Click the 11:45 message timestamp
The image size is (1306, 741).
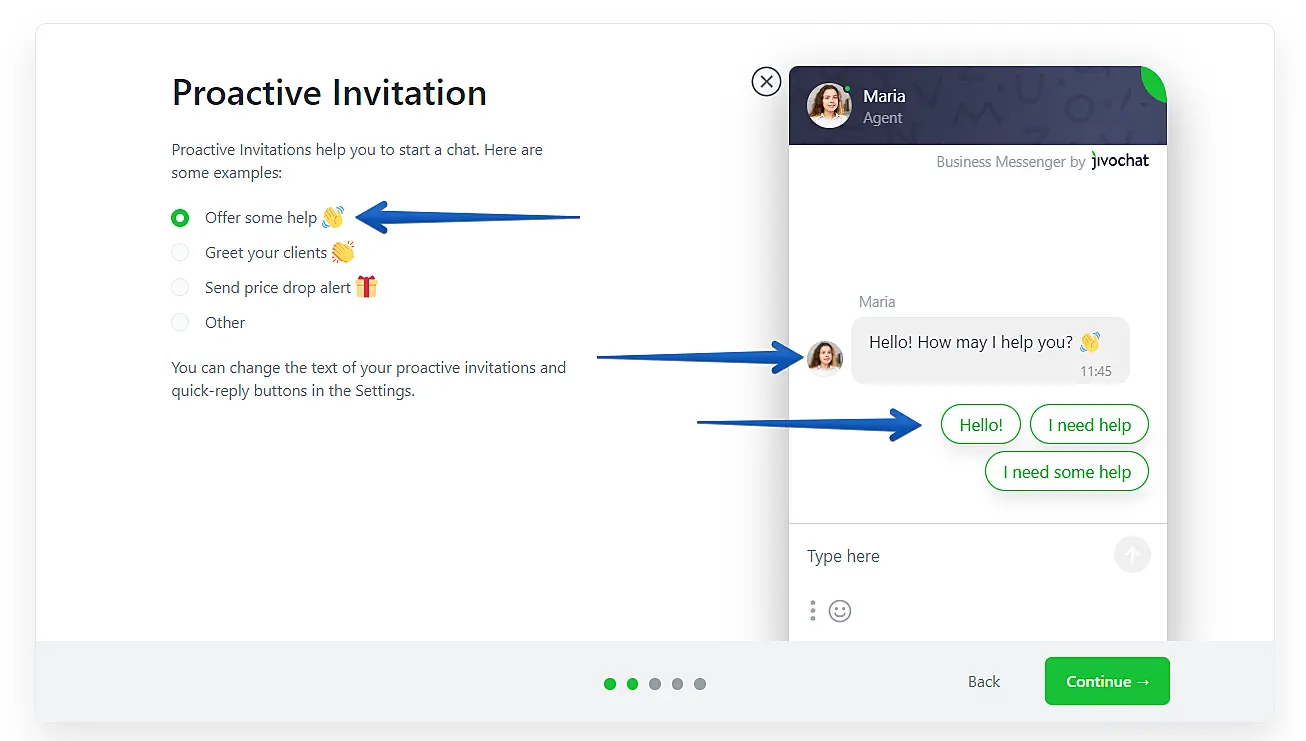(x=1095, y=371)
